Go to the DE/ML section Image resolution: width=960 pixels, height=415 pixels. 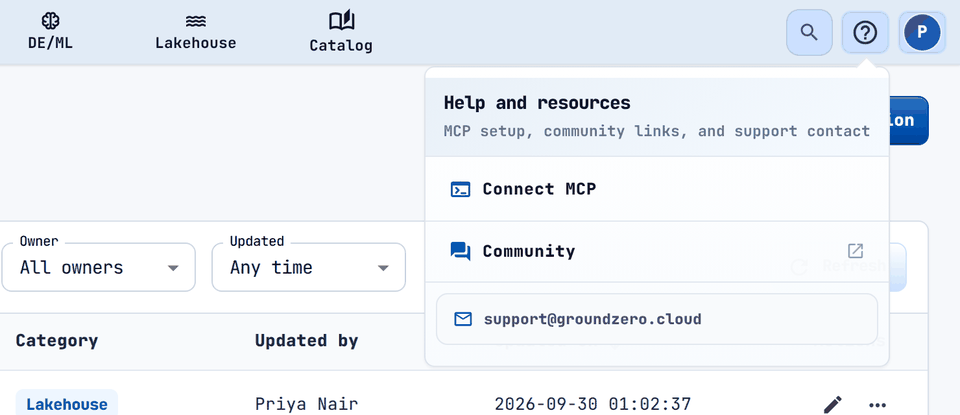pyautogui.click(x=50, y=32)
